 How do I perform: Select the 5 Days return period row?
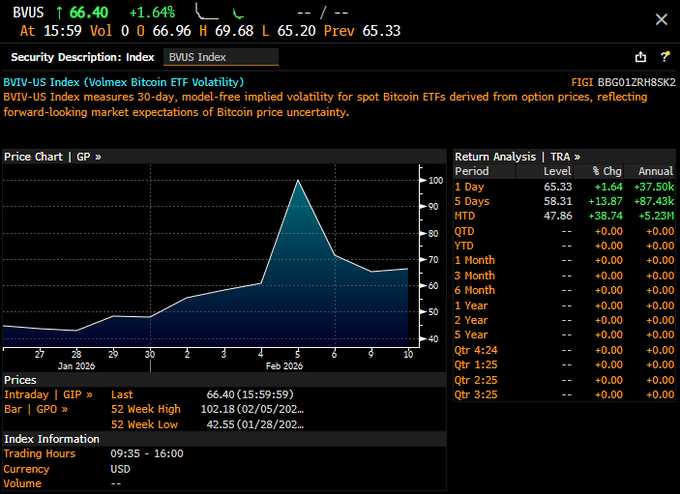473,201
